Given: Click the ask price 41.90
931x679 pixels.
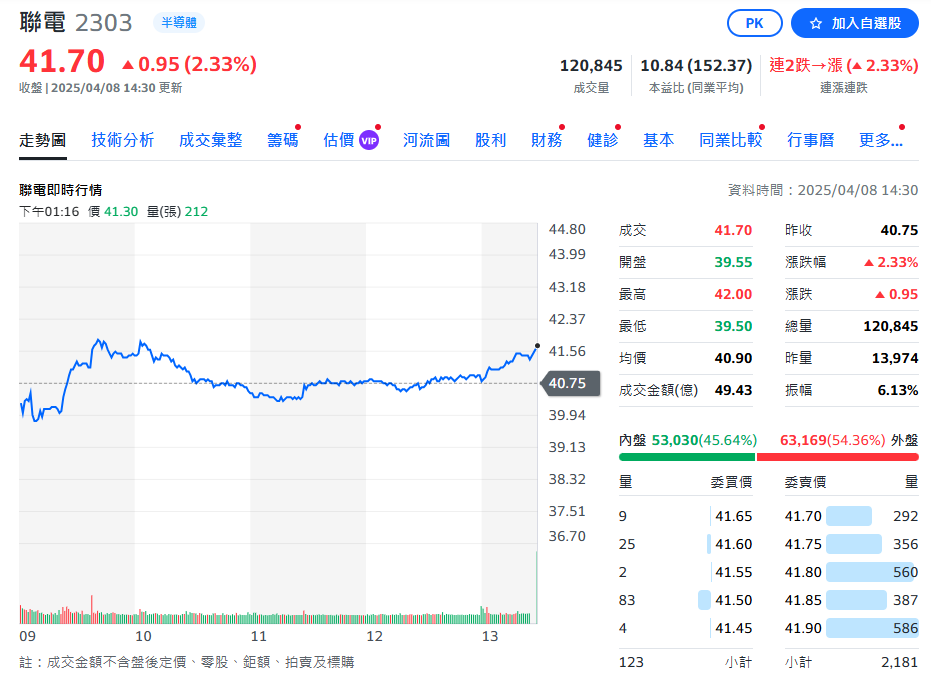Looking at the screenshot, I should coord(803,628).
